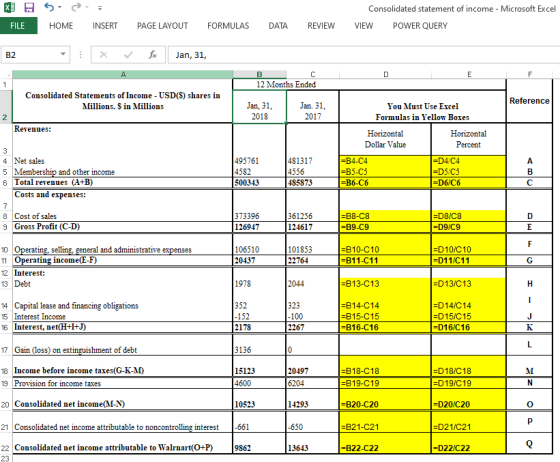Viewport: 560px width, 462px height.
Task: Select the formula cell =B10-C10
Action: click(385, 245)
